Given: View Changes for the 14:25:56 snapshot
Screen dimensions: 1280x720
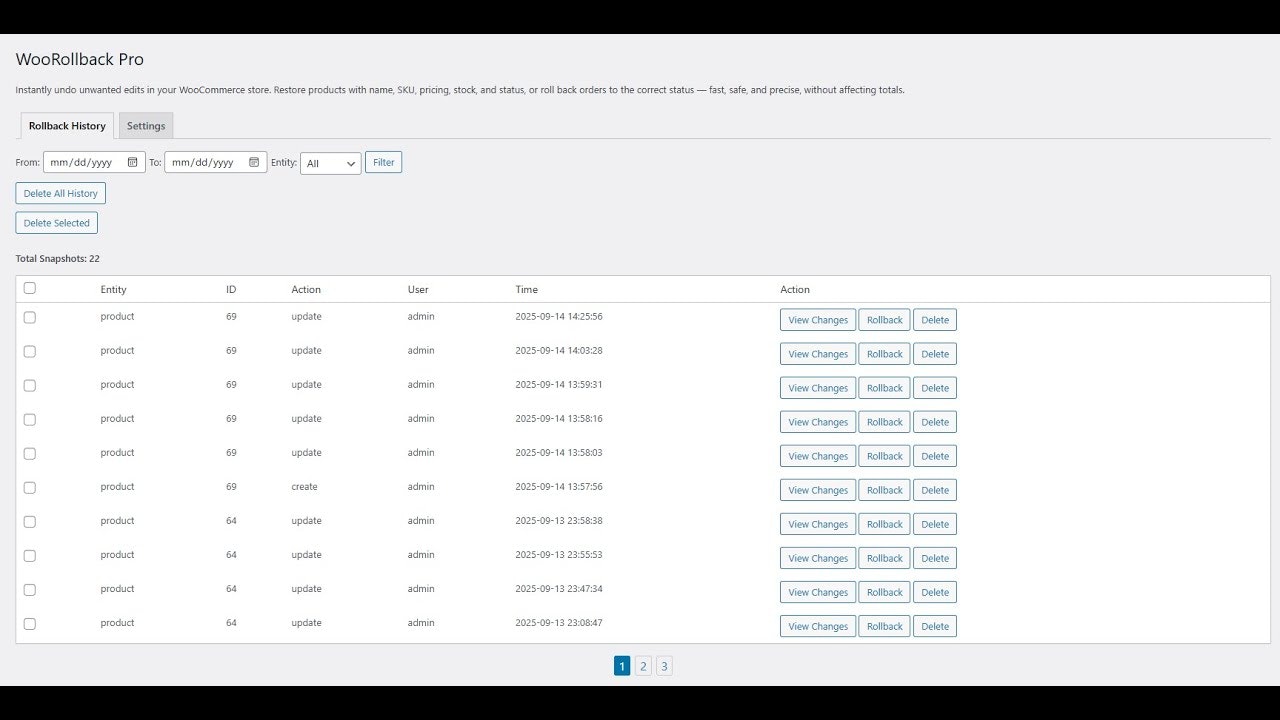Looking at the screenshot, I should click(818, 320).
